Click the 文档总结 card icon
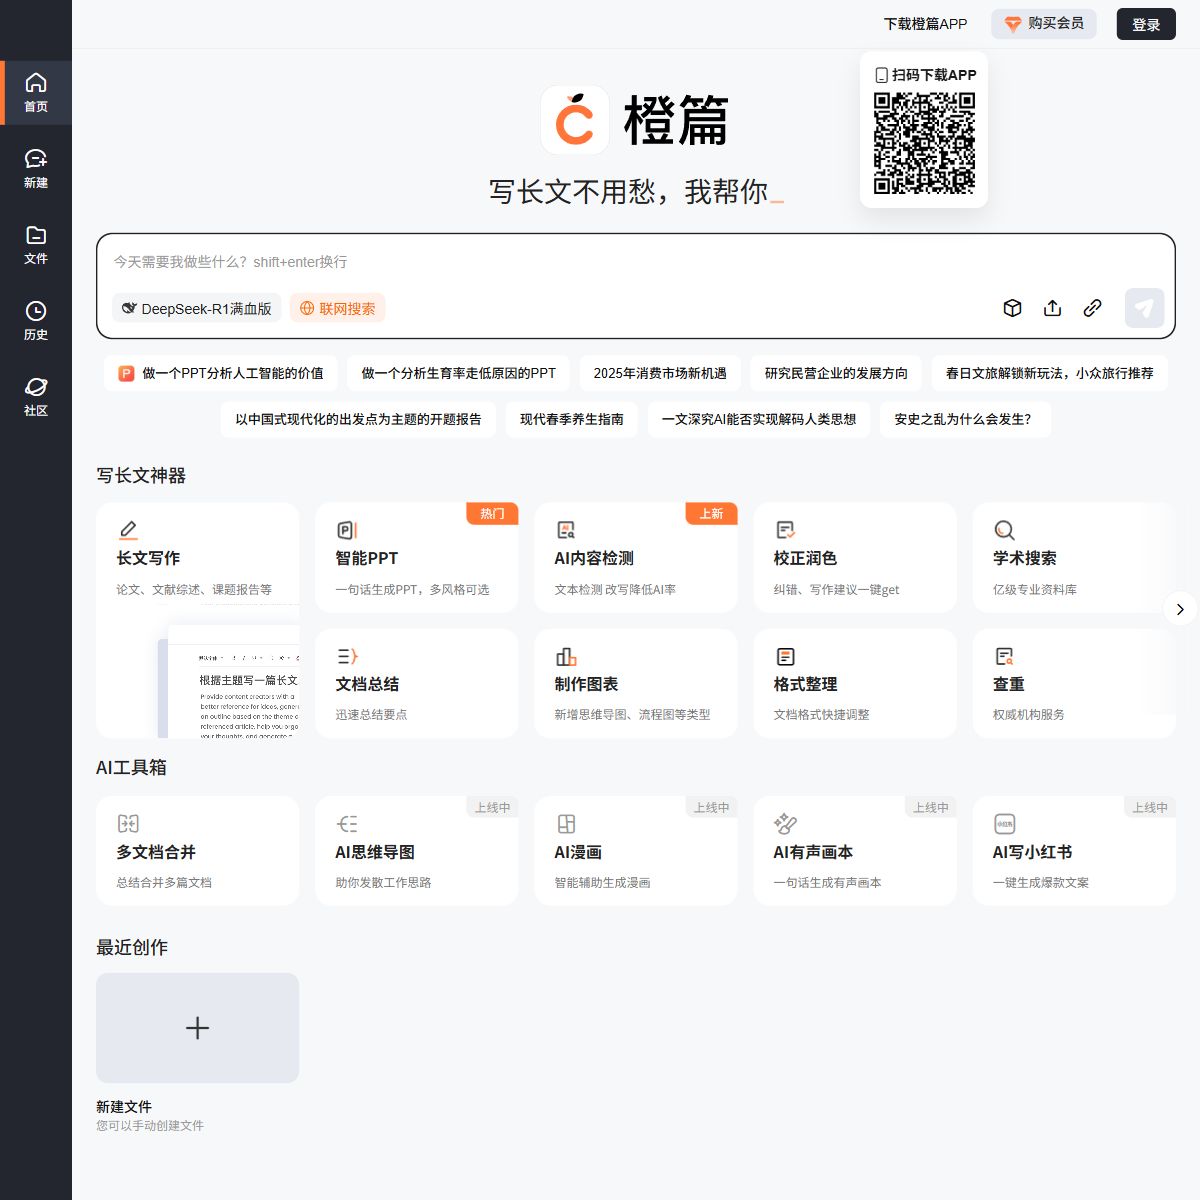This screenshot has height=1200, width=1200. point(347,656)
